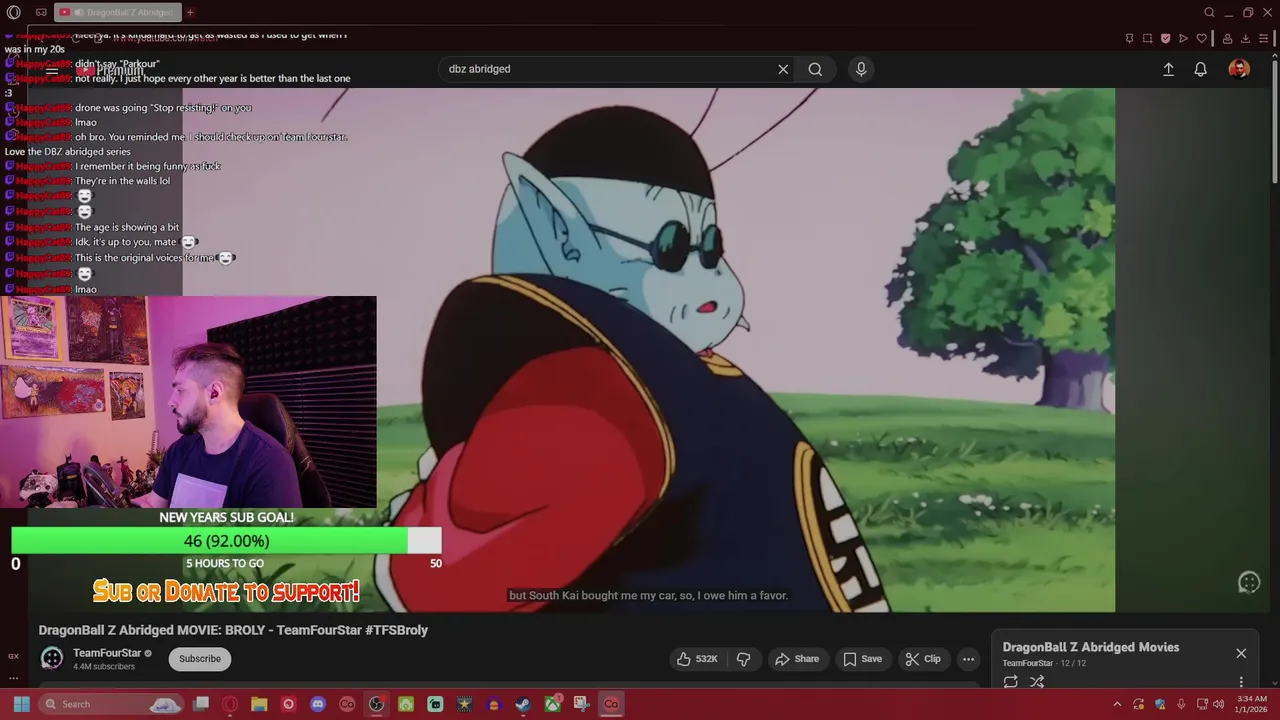This screenshot has height=720, width=1280.
Task: Click the browser send/flow arrow icon
Action: click(x=1183, y=39)
